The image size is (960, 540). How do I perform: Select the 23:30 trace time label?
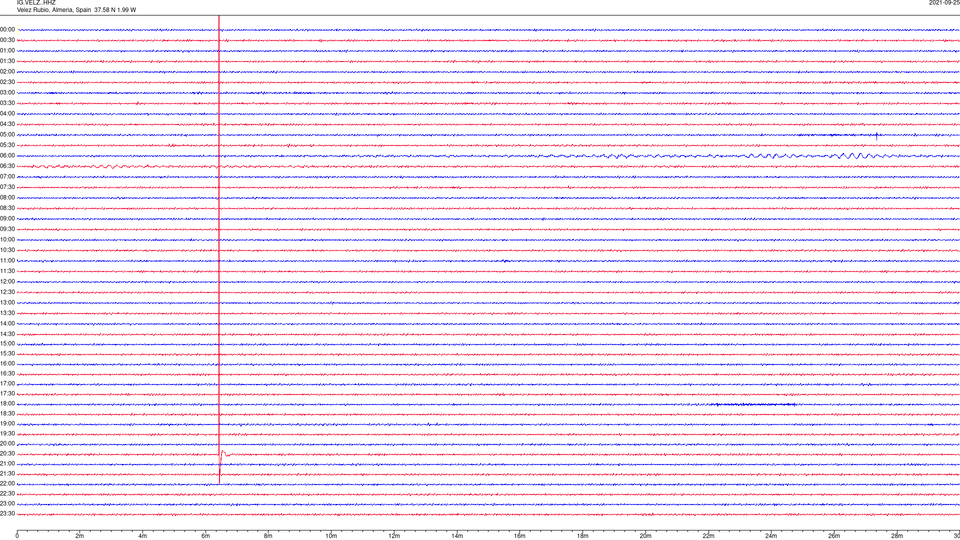[x=7, y=514]
